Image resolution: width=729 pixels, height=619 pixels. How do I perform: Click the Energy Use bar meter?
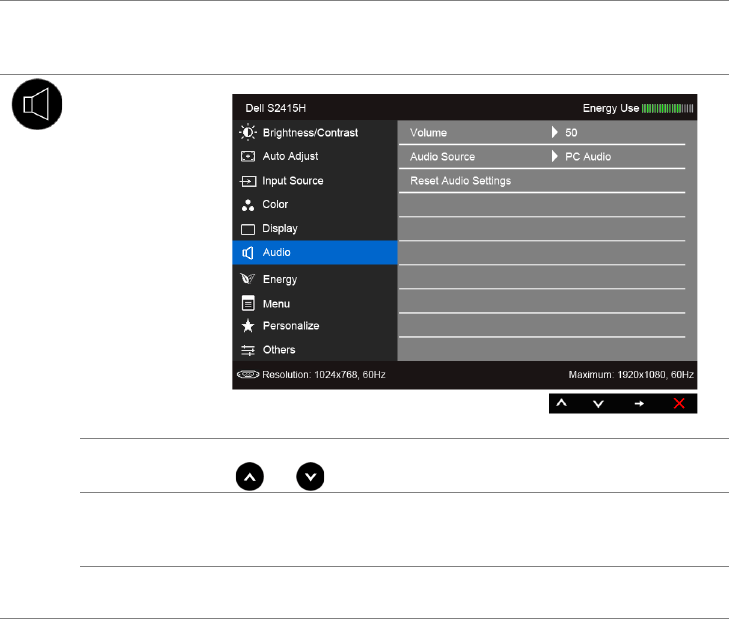pos(667,108)
